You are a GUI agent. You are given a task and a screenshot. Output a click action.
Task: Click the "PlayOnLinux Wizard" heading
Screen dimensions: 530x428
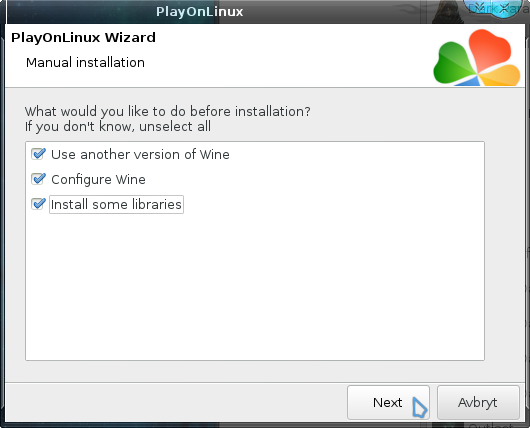[83, 37]
